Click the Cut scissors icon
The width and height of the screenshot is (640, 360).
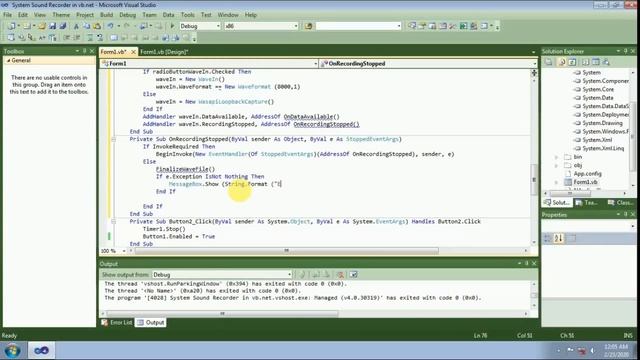76,26
